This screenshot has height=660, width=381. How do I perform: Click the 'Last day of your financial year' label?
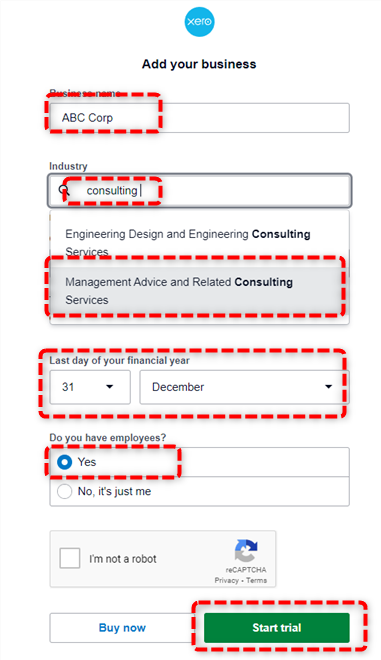click(x=120, y=361)
